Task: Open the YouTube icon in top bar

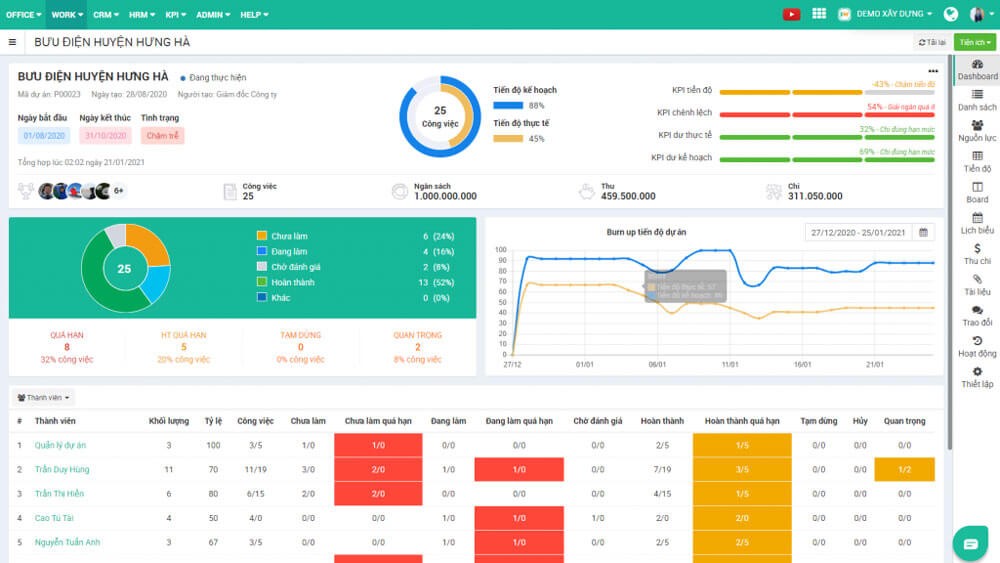Action: 791,14
